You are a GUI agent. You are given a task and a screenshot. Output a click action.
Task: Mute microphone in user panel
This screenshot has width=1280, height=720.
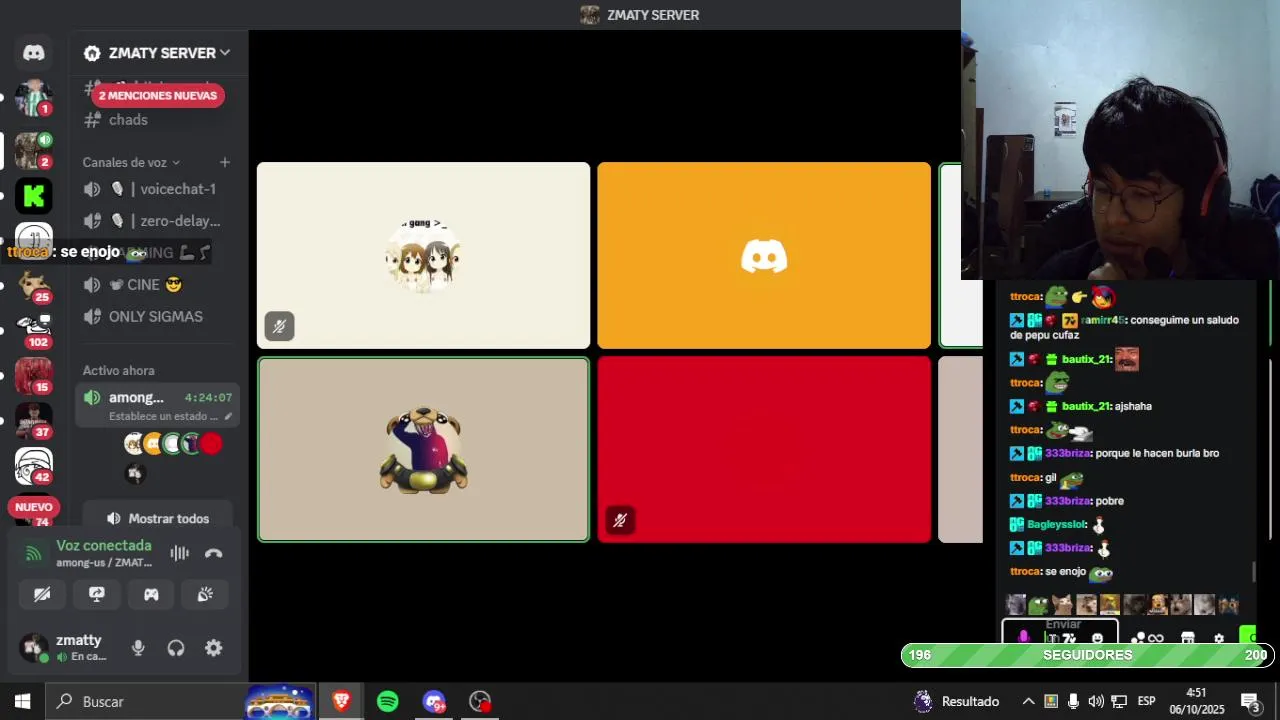[x=138, y=648]
